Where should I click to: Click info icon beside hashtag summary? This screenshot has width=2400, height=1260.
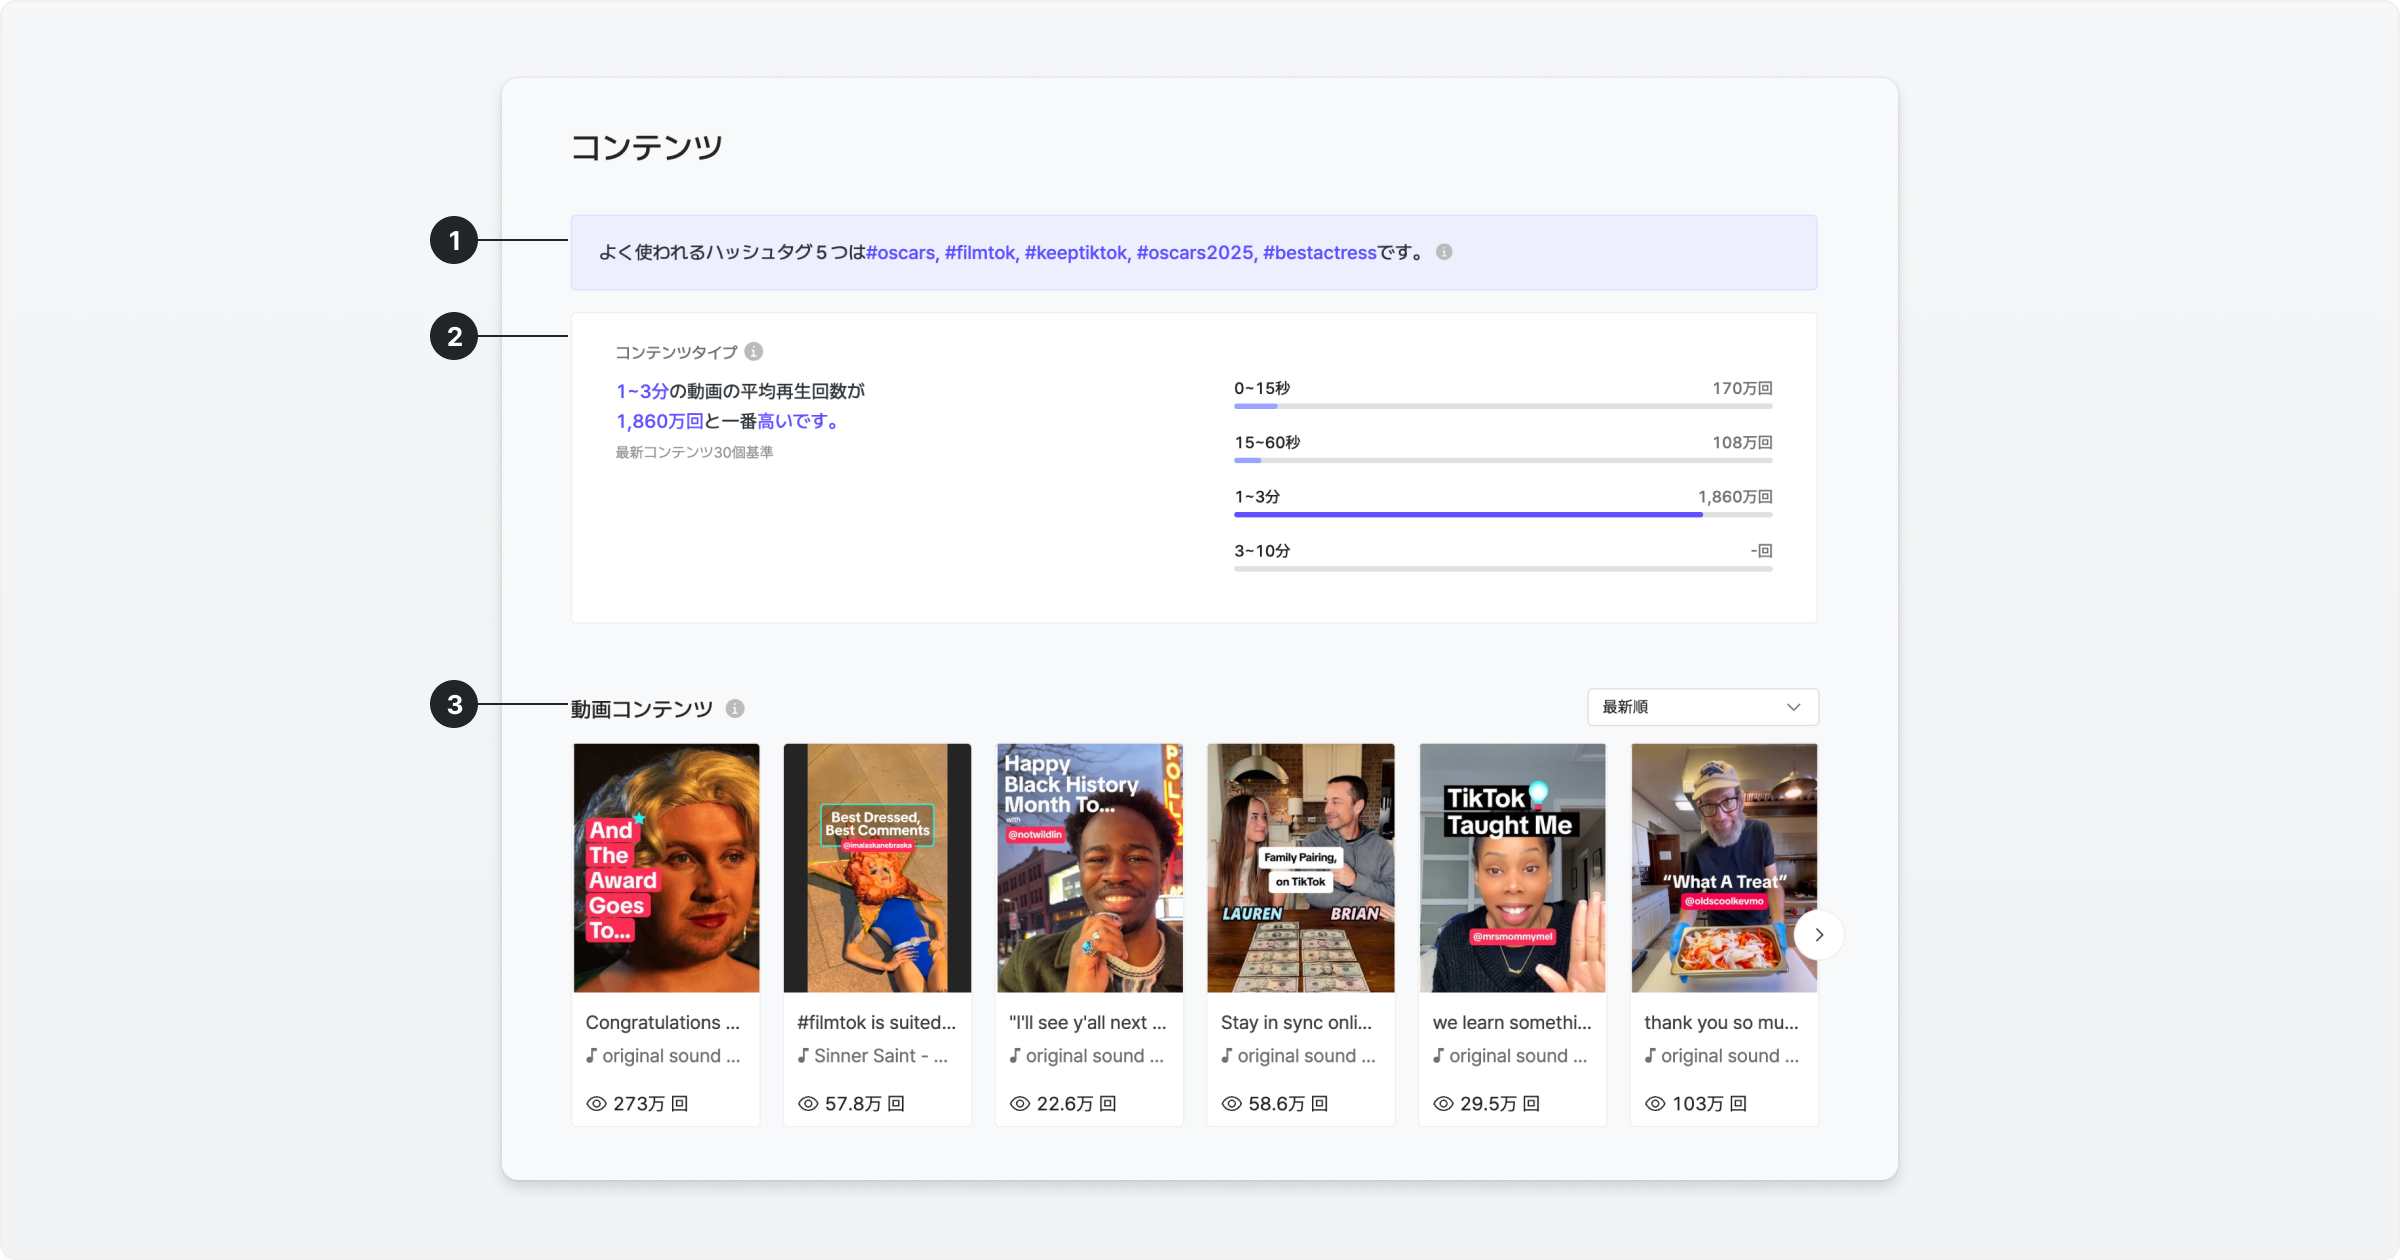pyautogui.click(x=1444, y=252)
